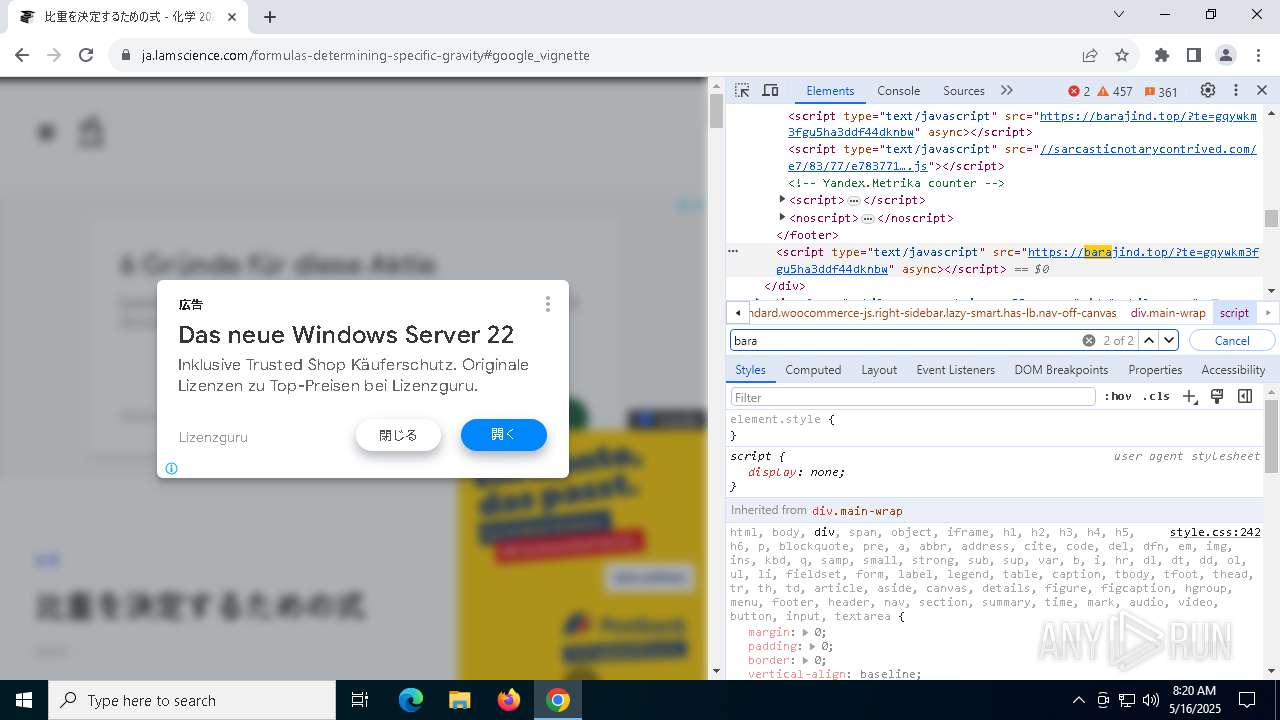This screenshot has height=720, width=1280.
Task: Open the Event Listeners tab
Action: (955, 370)
